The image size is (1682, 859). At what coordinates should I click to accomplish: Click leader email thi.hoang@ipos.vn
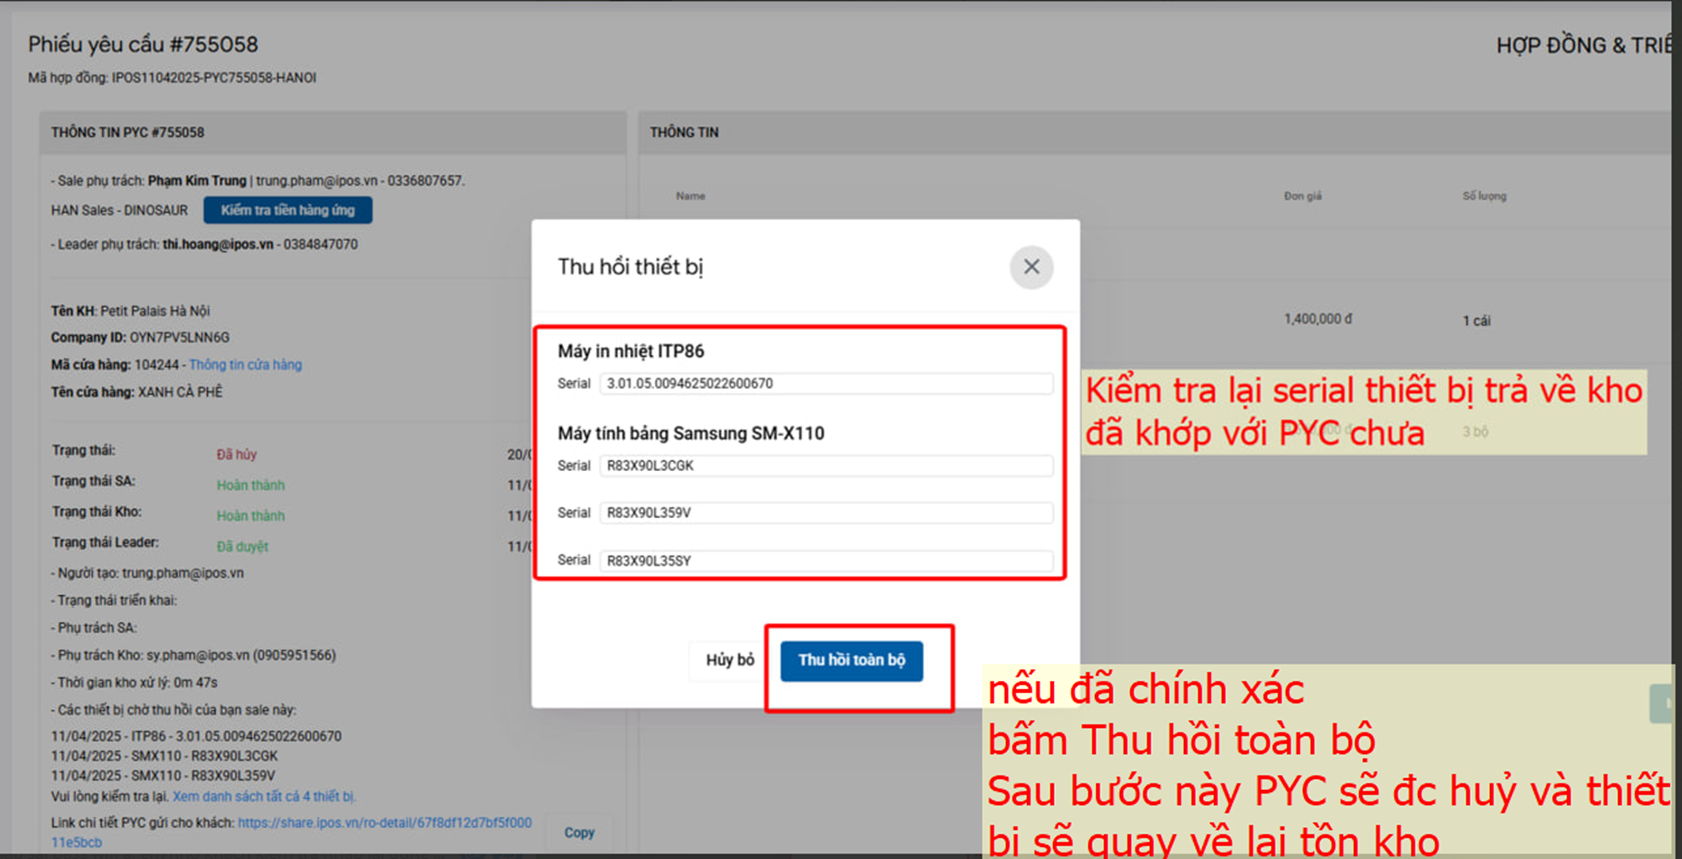tap(218, 244)
